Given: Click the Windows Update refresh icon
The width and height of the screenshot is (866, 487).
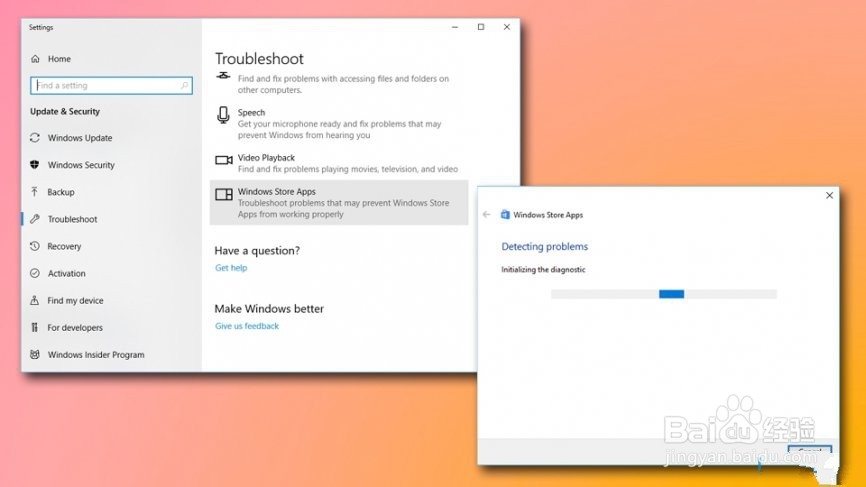Looking at the screenshot, I should pyautogui.click(x=35, y=137).
